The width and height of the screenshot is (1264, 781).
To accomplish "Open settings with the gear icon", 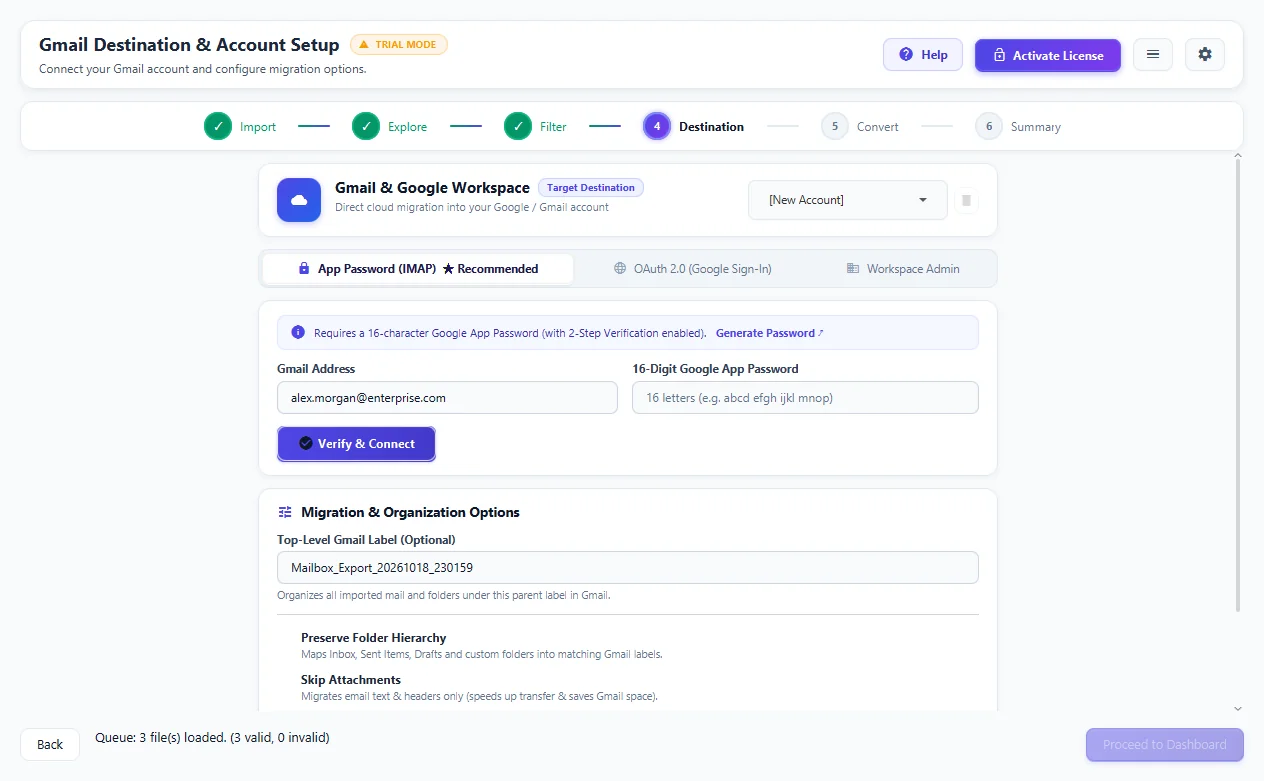I will click(1205, 55).
